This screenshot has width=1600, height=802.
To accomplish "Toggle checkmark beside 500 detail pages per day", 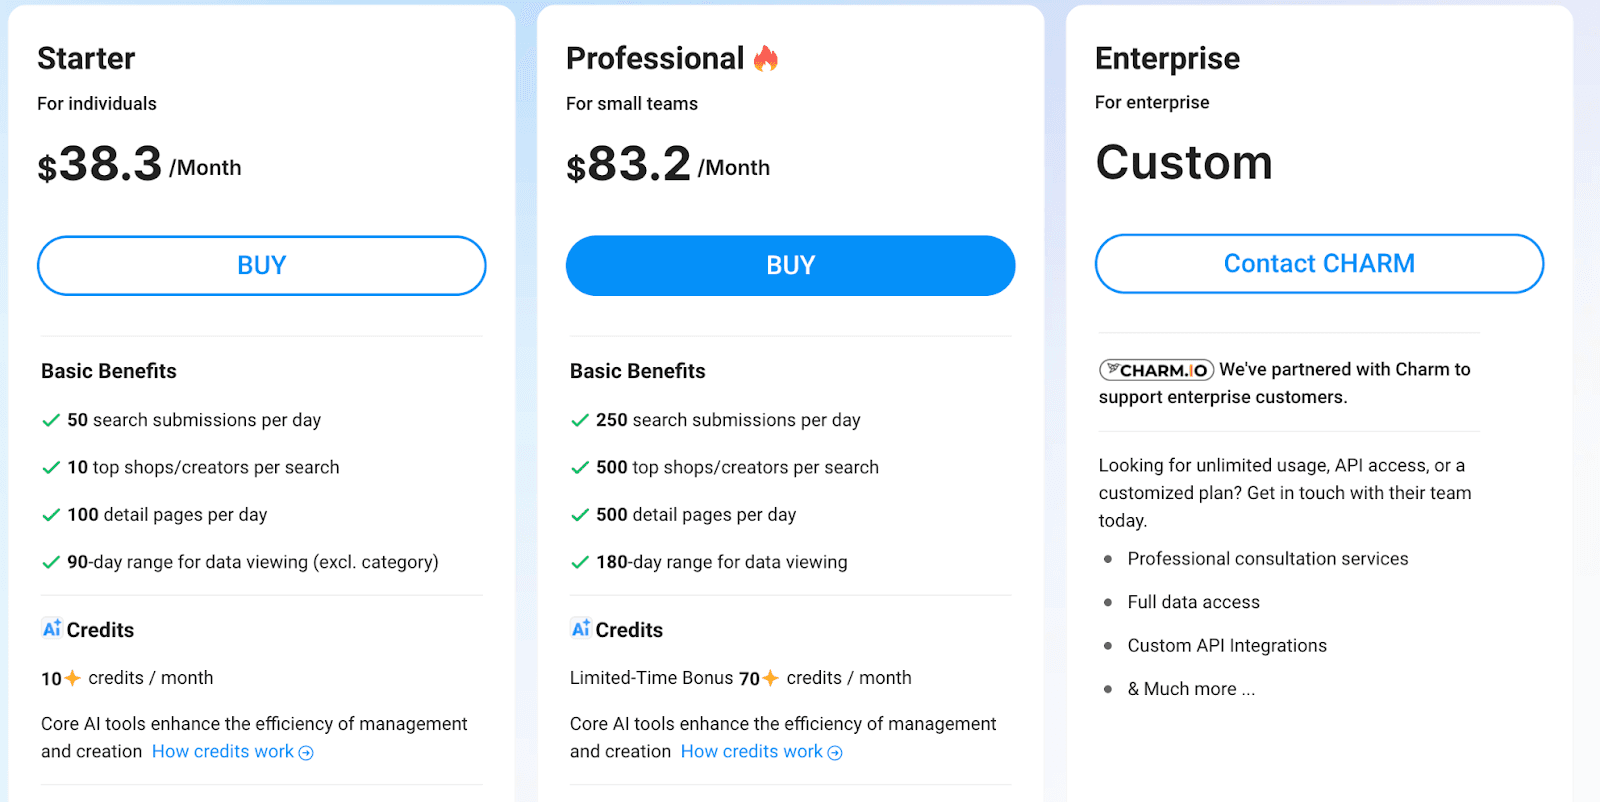I will 580,515.
